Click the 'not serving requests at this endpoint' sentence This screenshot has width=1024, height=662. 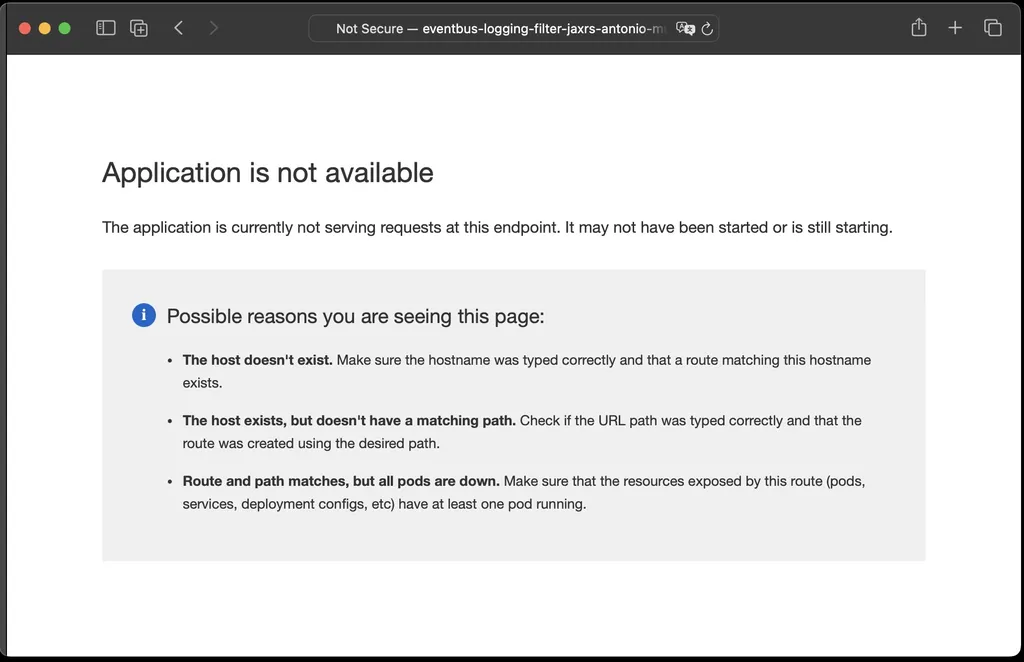(497, 228)
